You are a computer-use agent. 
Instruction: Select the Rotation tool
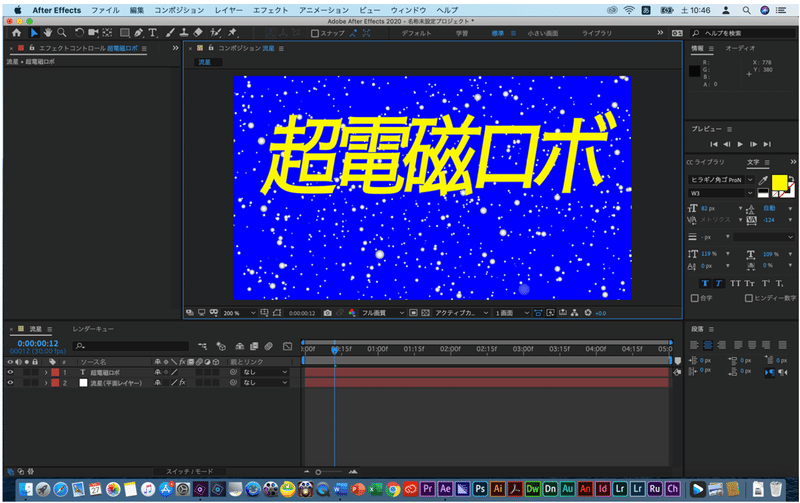[79, 33]
